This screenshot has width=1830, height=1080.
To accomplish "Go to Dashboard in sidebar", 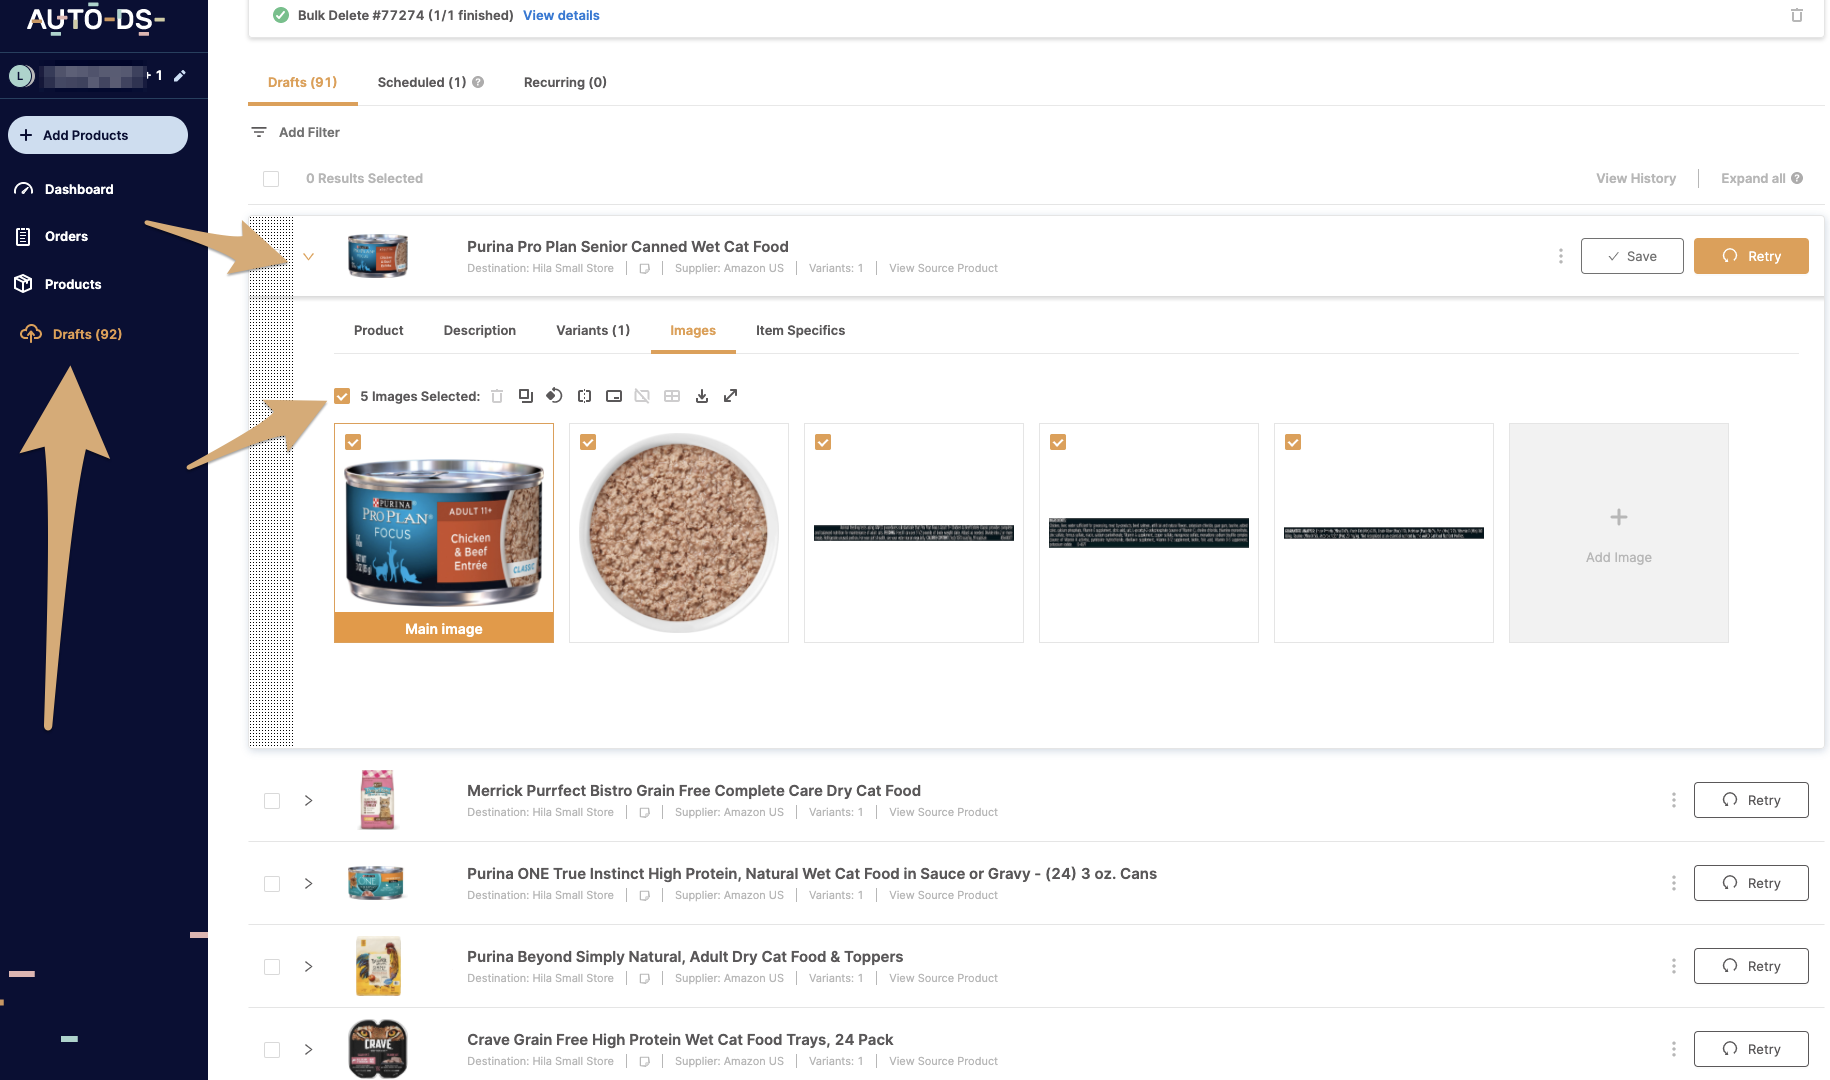I will click(x=64, y=189).
